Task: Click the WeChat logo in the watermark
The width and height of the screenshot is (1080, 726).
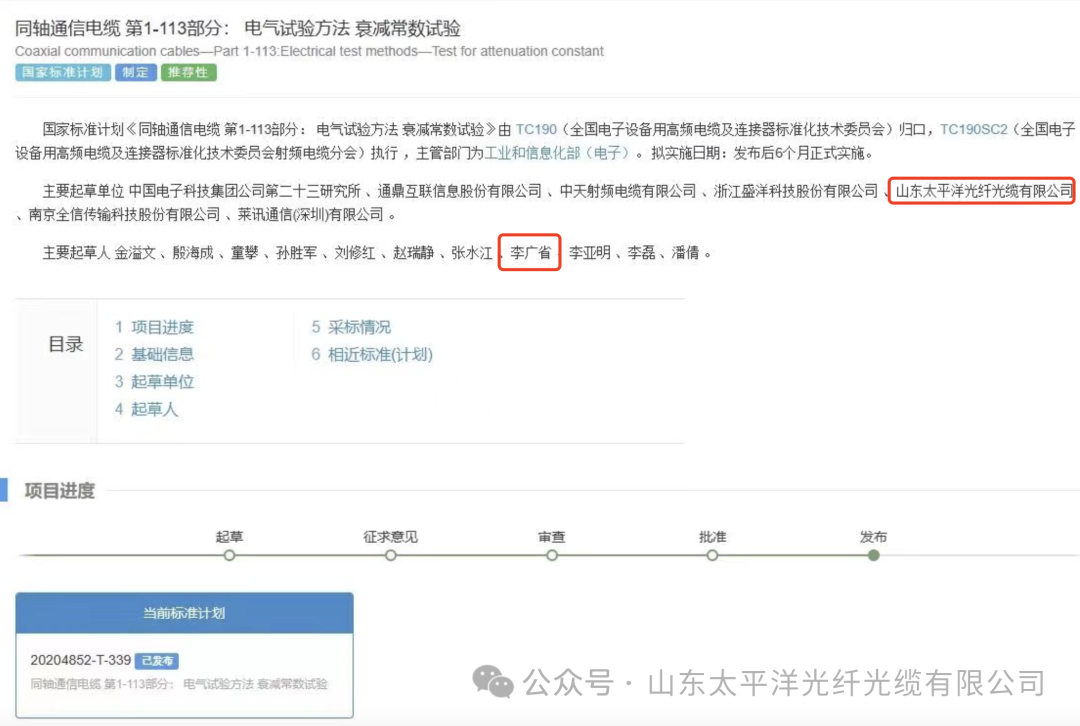Action: tap(493, 682)
